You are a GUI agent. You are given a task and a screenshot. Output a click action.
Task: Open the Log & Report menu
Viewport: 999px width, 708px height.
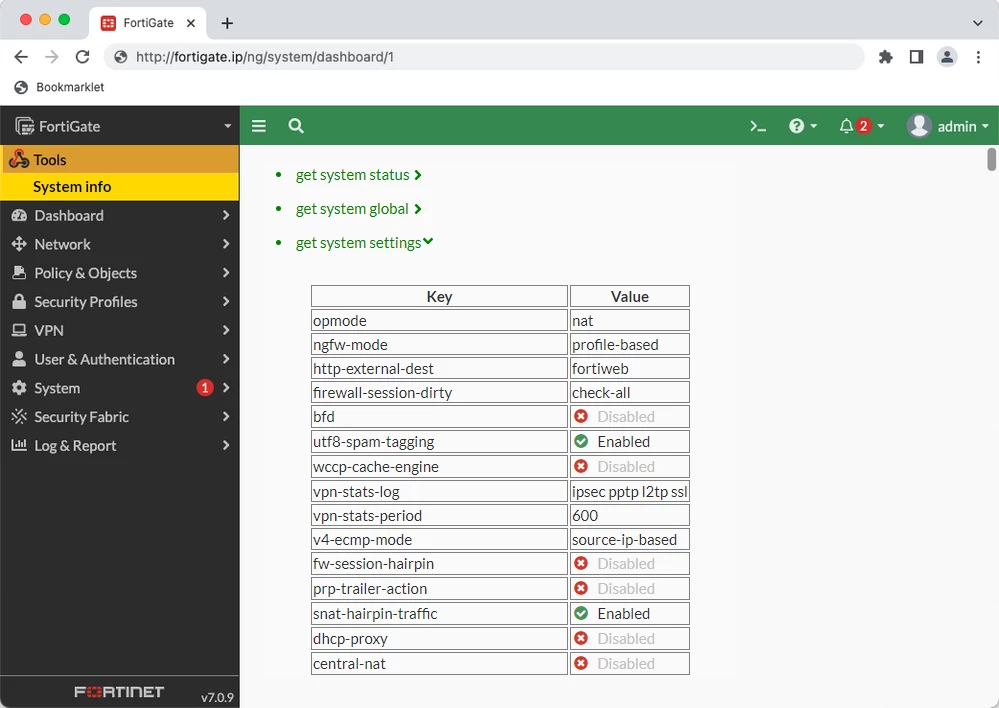point(120,445)
